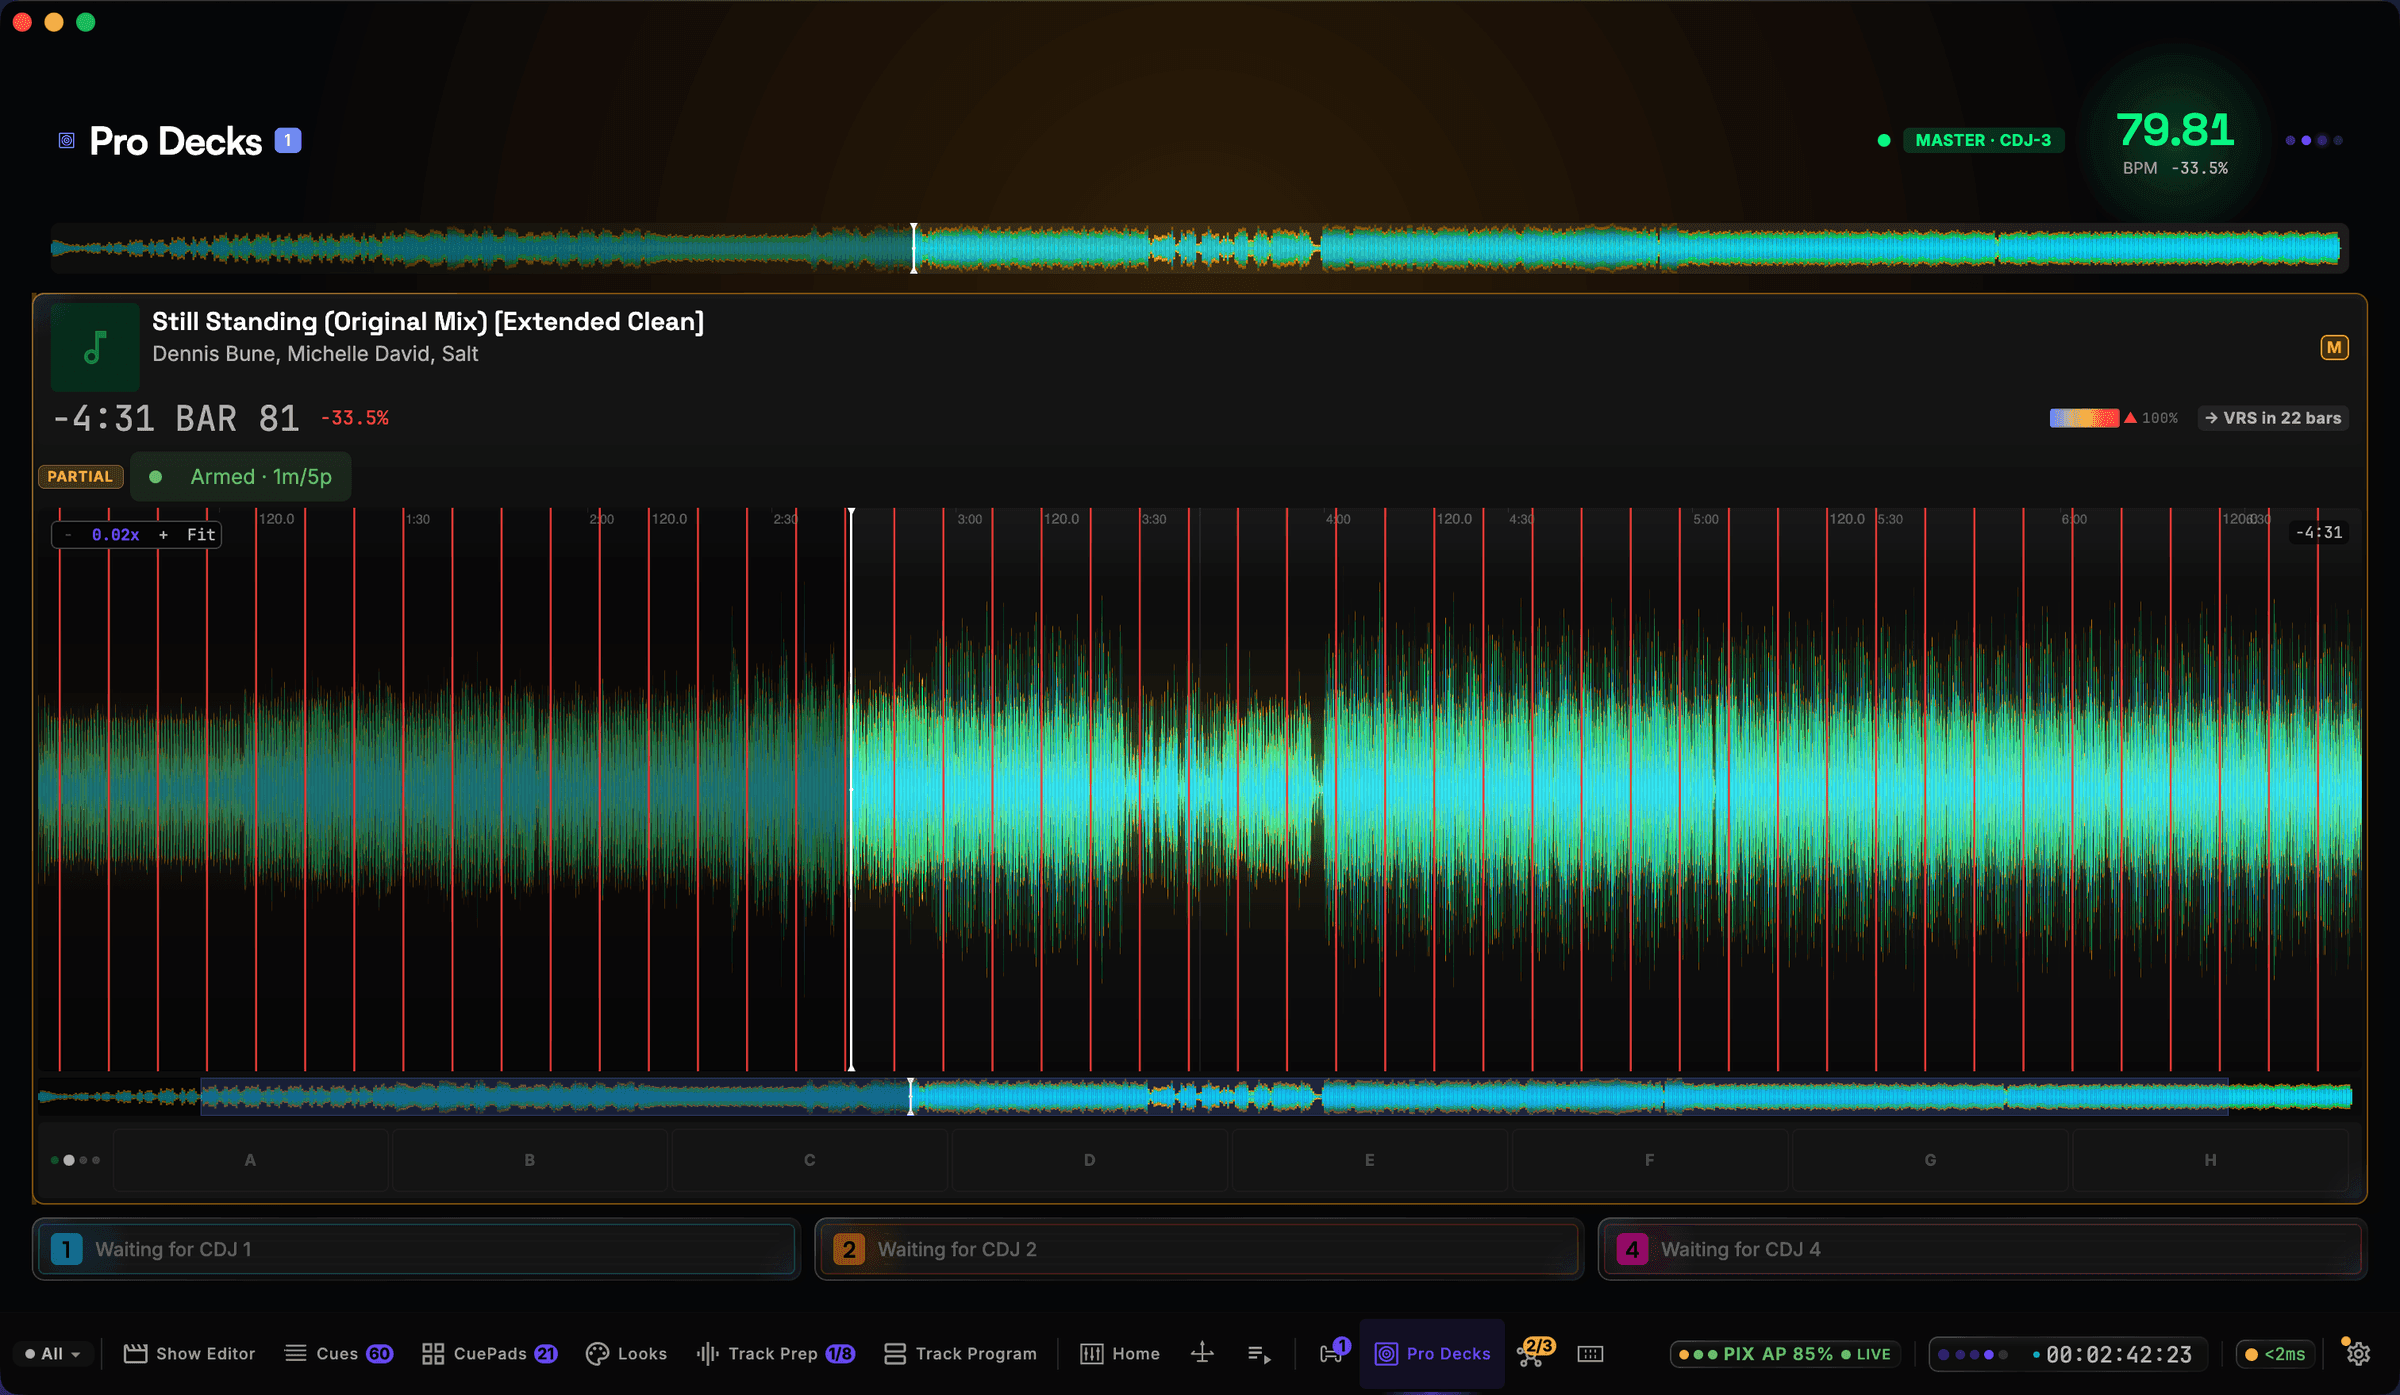Click the axis move icon beside Home

point(1203,1353)
